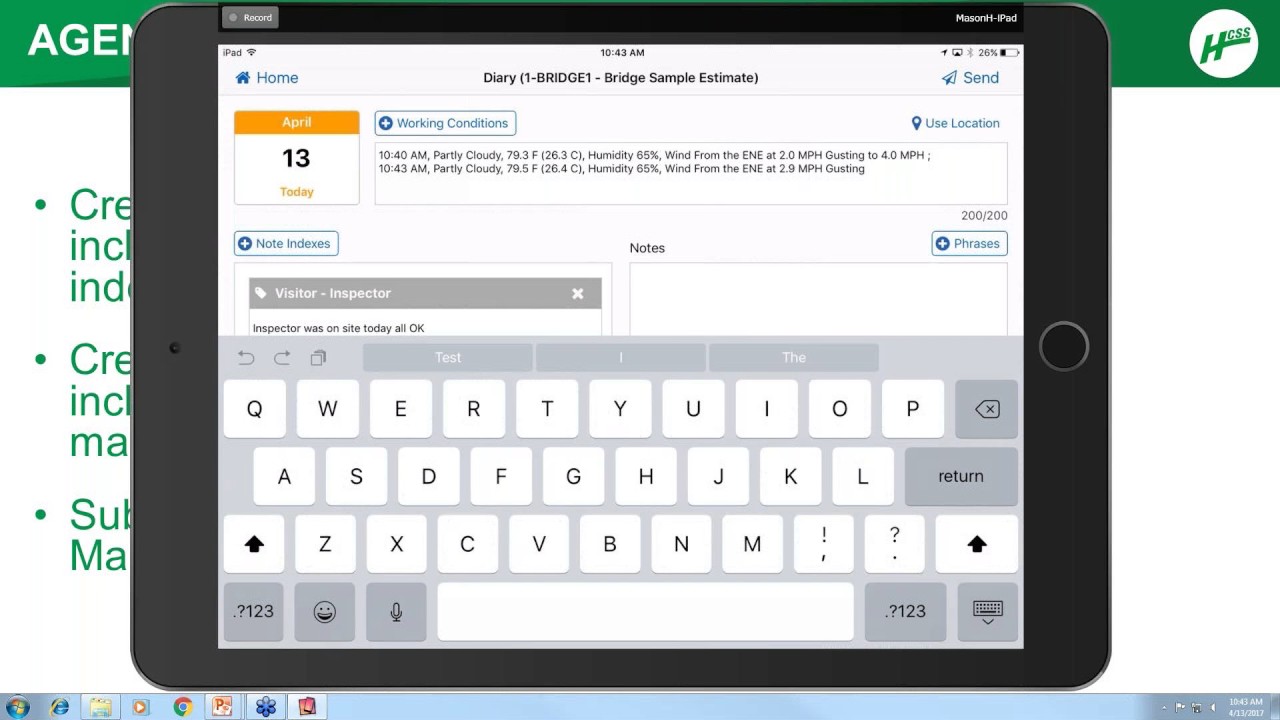Open the Windows Start menu
Image resolution: width=1280 pixels, height=720 pixels.
click(17, 707)
